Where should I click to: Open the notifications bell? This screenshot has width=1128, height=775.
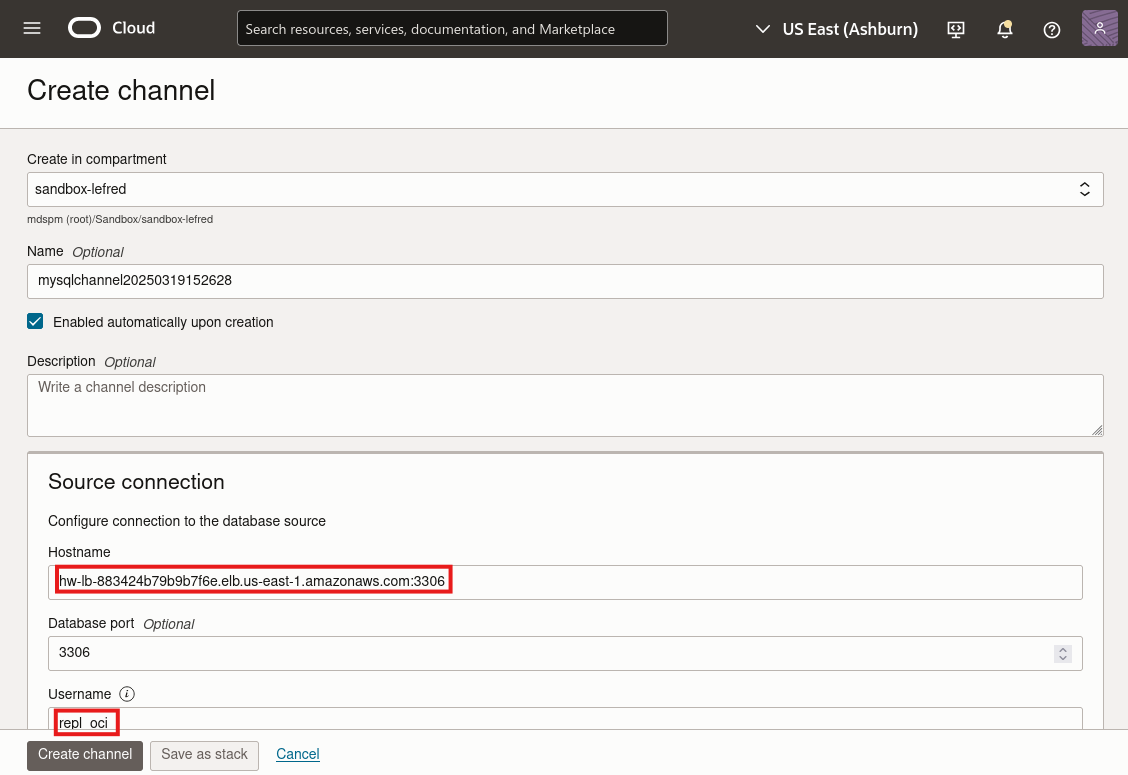1005,29
